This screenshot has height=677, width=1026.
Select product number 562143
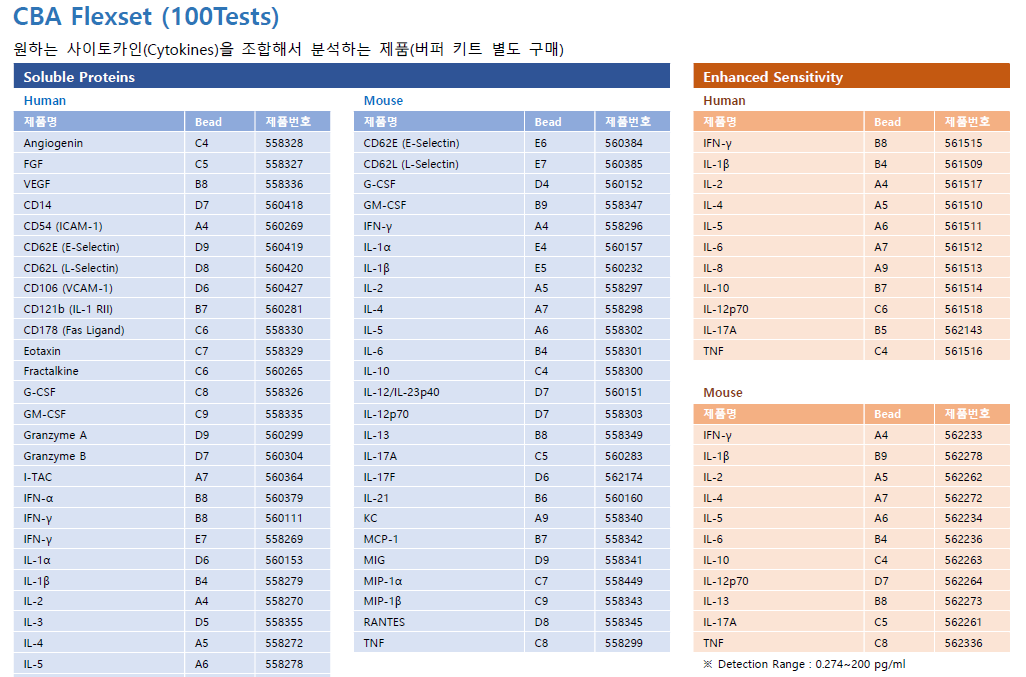click(x=963, y=330)
